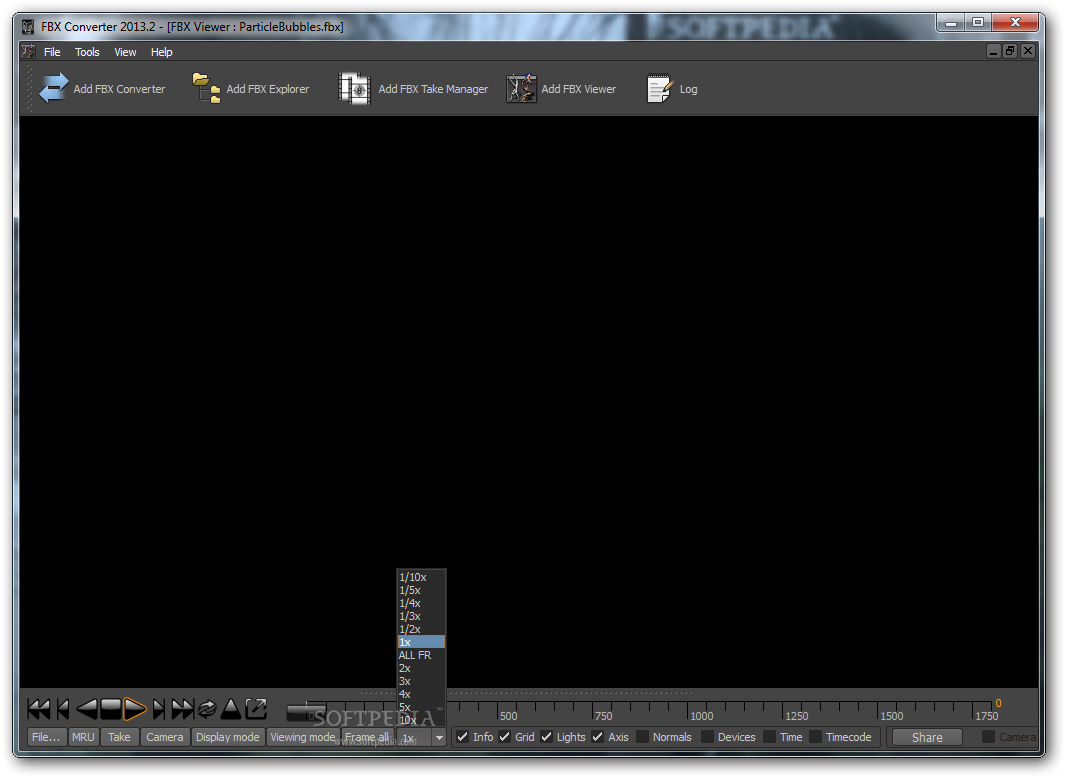The image size is (1066, 778).
Task: Pick 1/2x playback speed
Action: click(x=421, y=629)
